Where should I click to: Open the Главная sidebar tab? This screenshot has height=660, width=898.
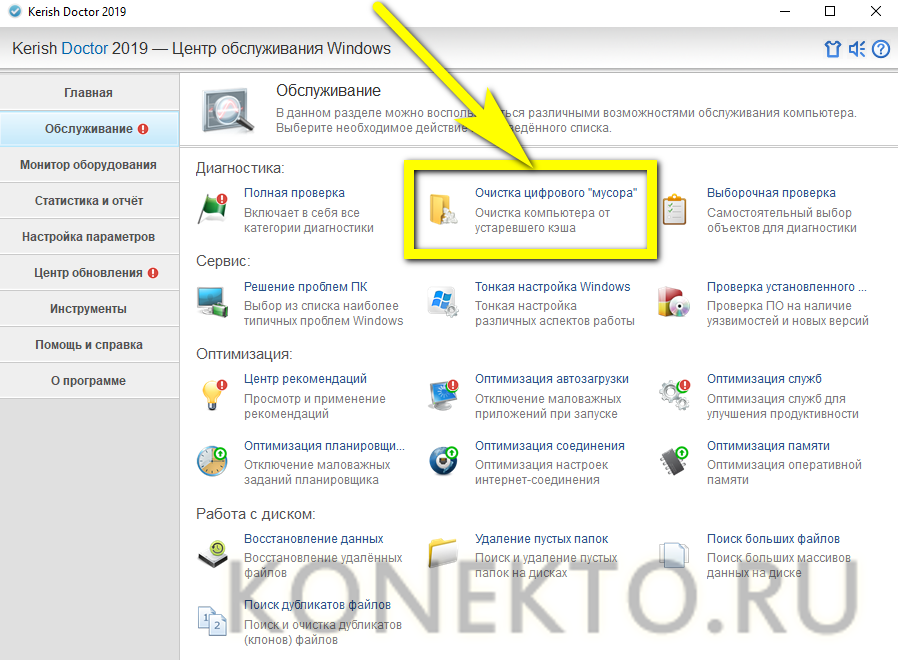[89, 93]
